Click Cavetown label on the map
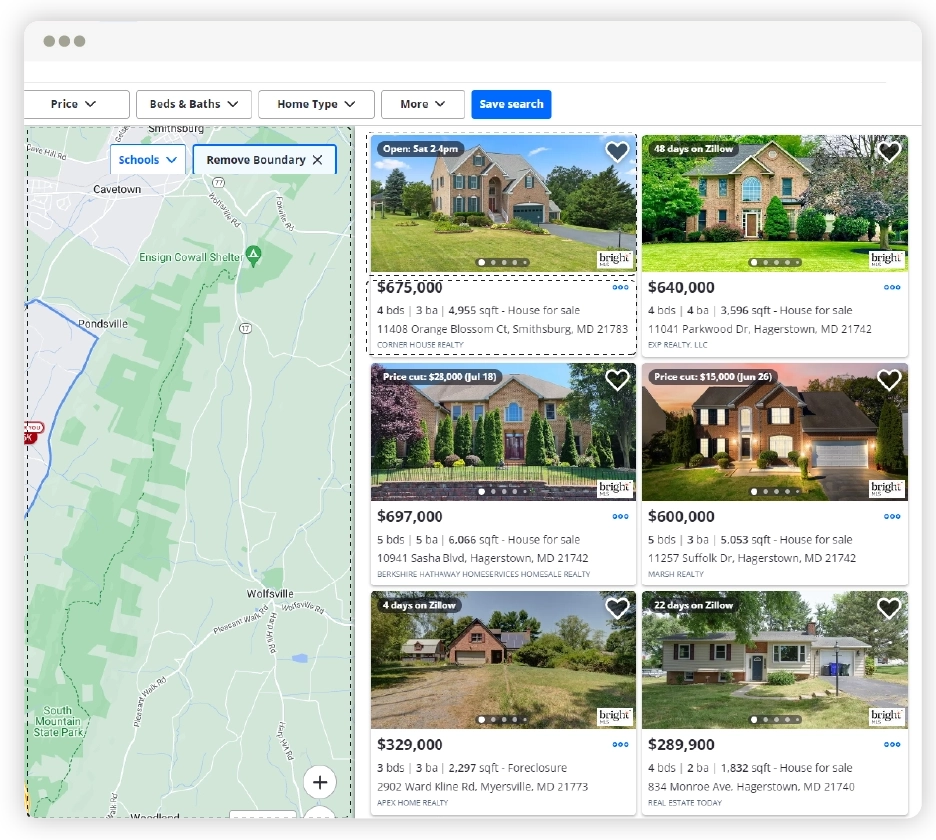The image size is (936, 840). point(117,189)
